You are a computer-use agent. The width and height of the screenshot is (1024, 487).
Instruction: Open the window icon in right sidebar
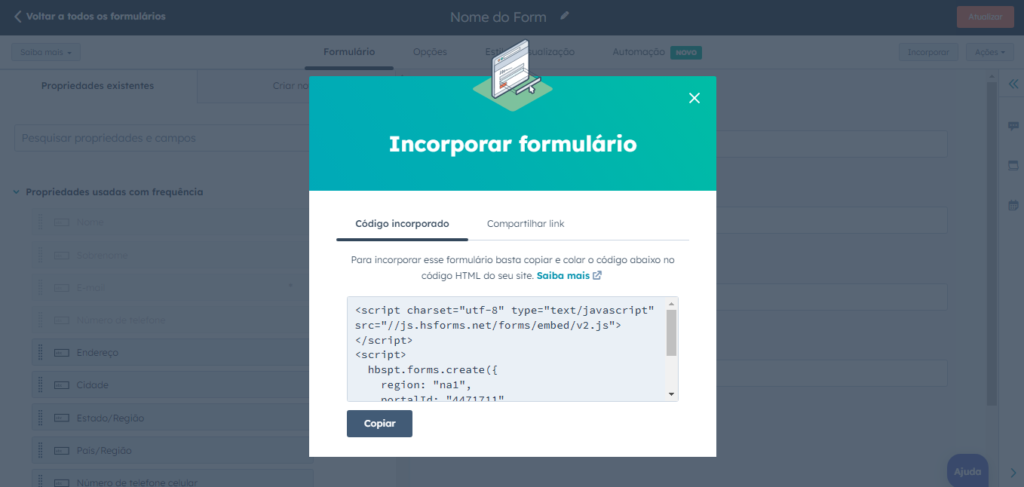click(x=1013, y=166)
